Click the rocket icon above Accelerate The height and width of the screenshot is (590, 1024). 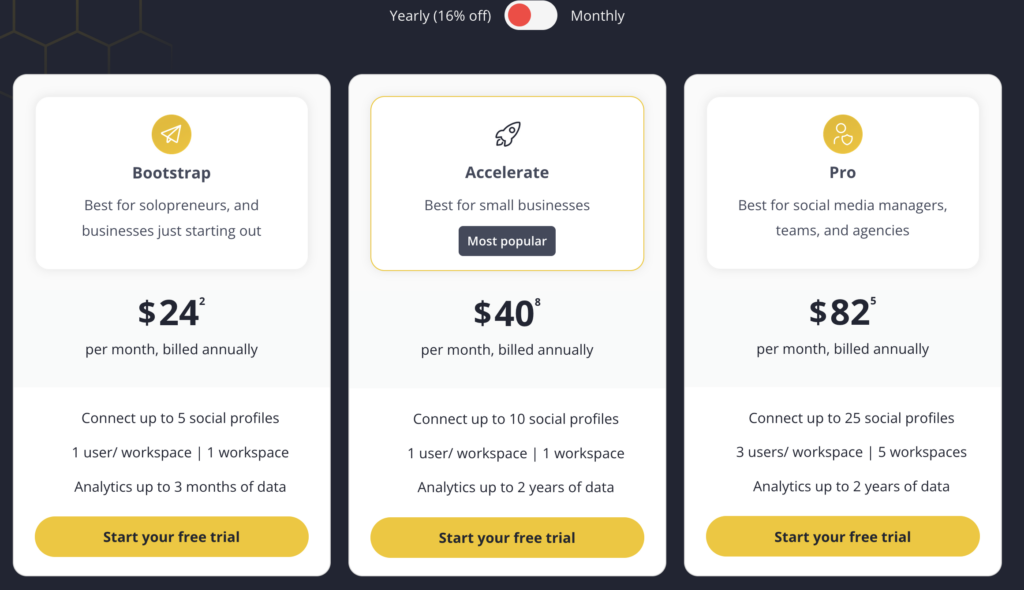506,133
